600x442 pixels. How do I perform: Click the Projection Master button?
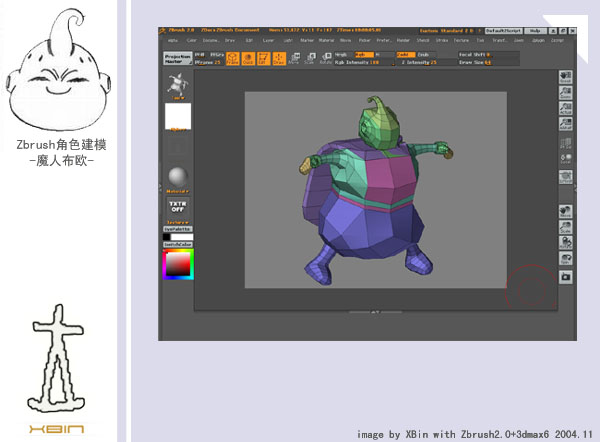pos(178,59)
